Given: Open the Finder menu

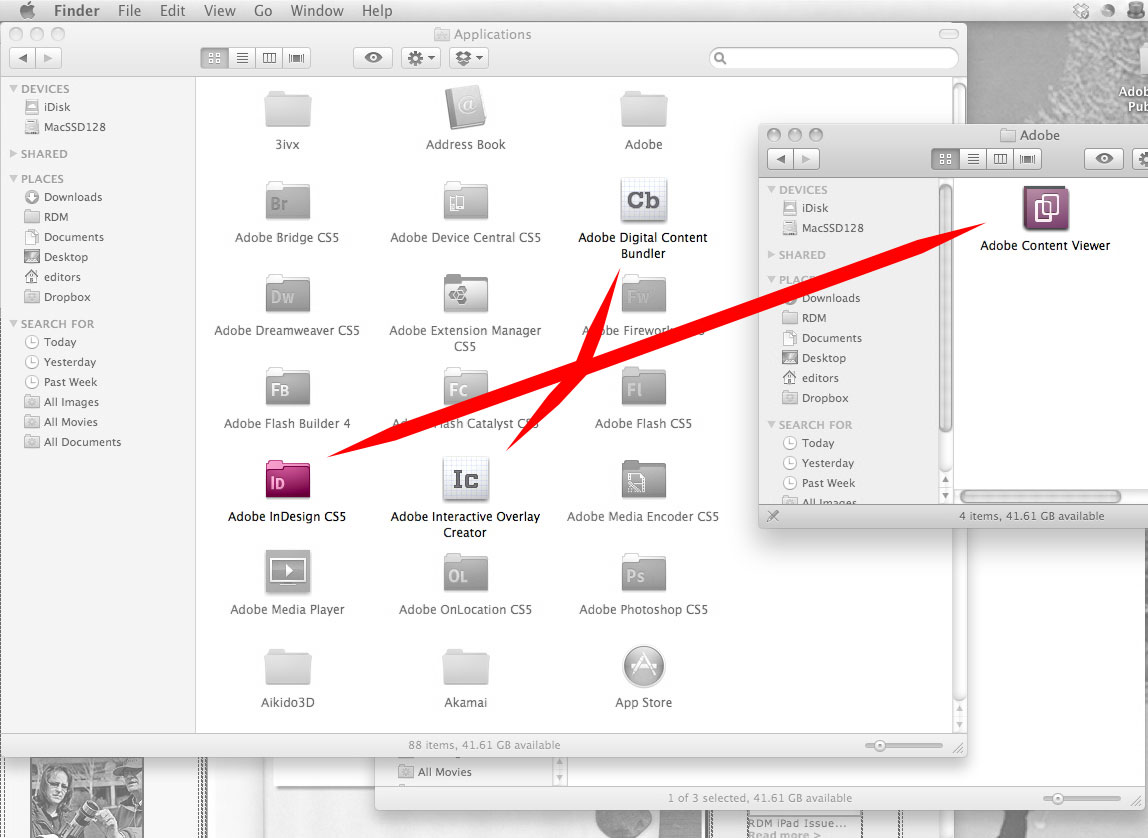Looking at the screenshot, I should point(77,10).
